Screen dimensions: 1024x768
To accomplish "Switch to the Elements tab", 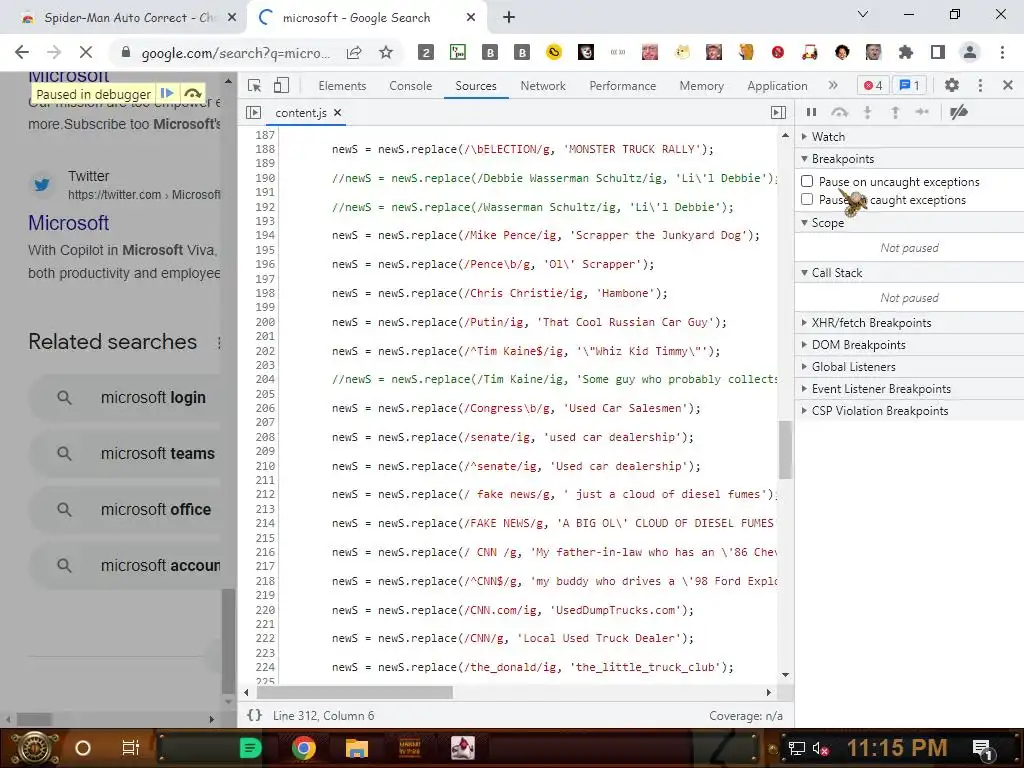I will [342, 86].
